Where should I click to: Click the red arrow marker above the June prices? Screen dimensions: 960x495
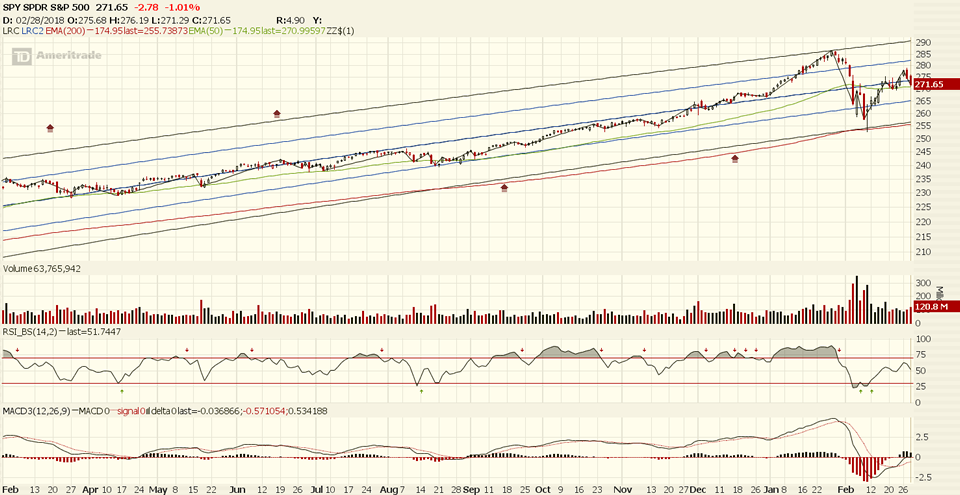coord(277,114)
